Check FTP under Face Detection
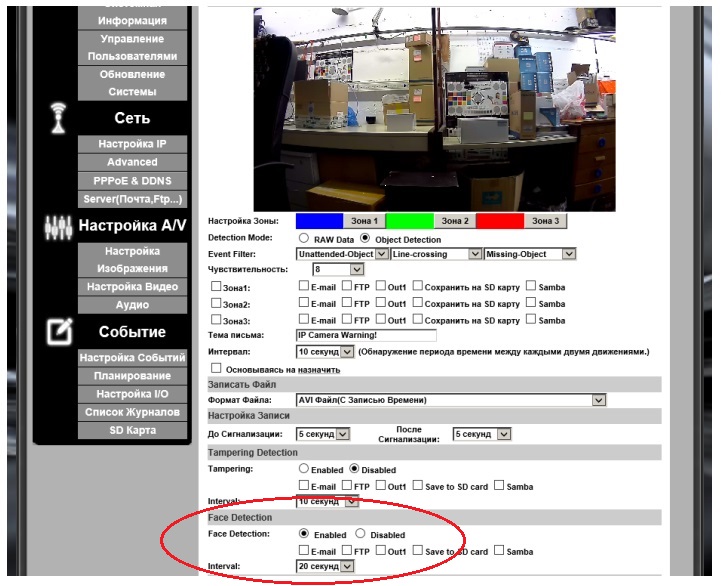This screenshot has height=586, width=721. [x=347, y=550]
